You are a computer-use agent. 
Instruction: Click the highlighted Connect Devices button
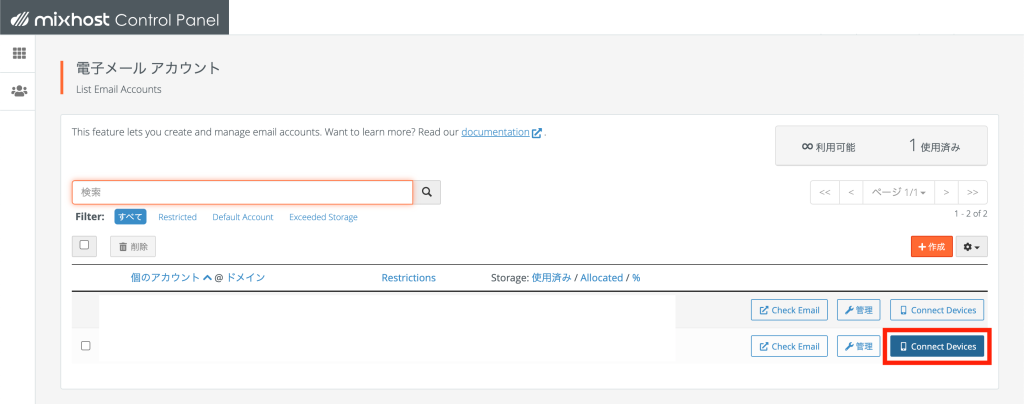coord(937,346)
